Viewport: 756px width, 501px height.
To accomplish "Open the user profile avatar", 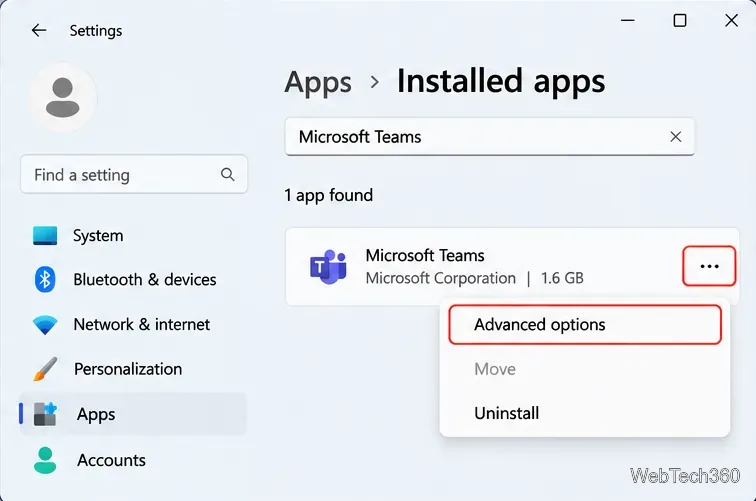I will pyautogui.click(x=63, y=98).
